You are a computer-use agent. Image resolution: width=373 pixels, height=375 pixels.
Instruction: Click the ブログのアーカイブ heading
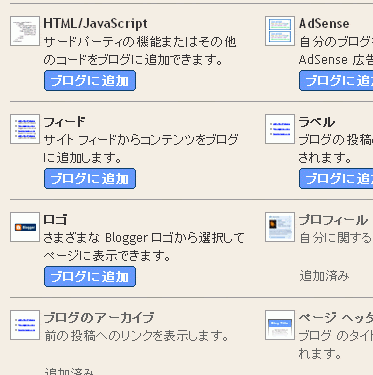[99, 318]
